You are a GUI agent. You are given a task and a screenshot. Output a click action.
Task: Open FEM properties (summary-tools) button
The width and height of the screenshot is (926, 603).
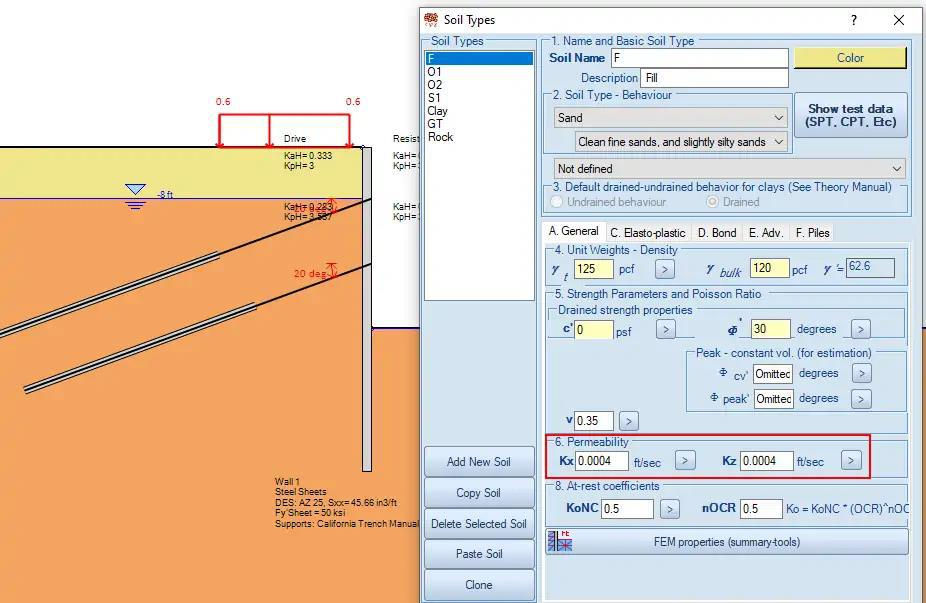pyautogui.click(x=727, y=542)
